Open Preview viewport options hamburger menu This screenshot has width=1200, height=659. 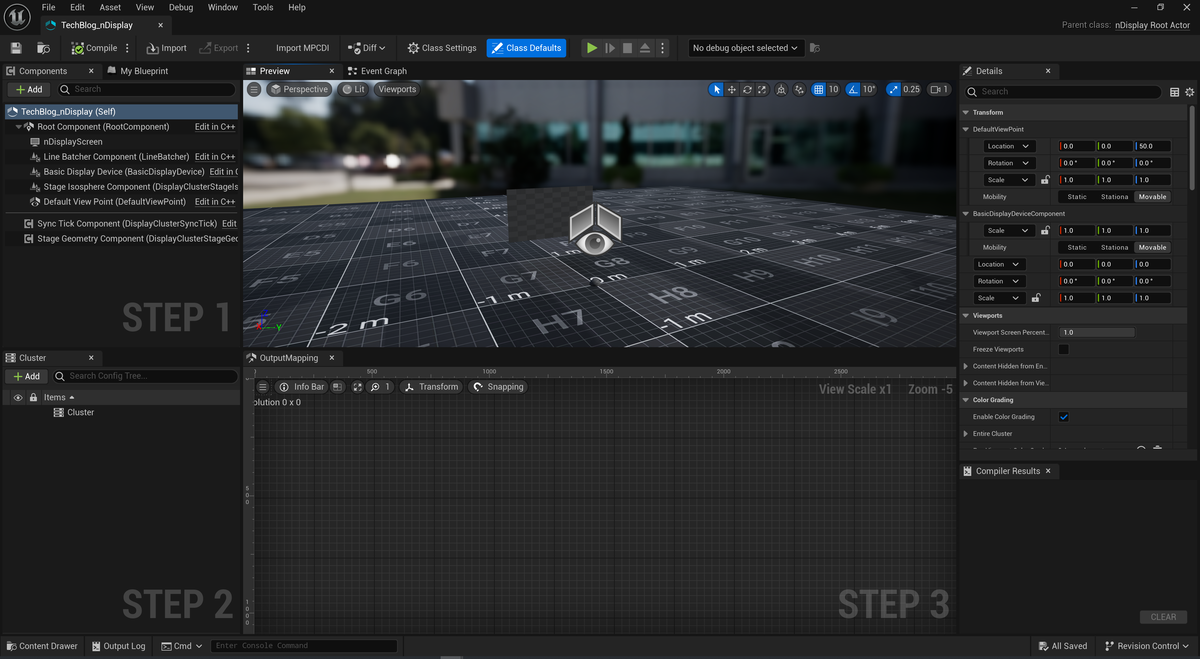click(254, 89)
